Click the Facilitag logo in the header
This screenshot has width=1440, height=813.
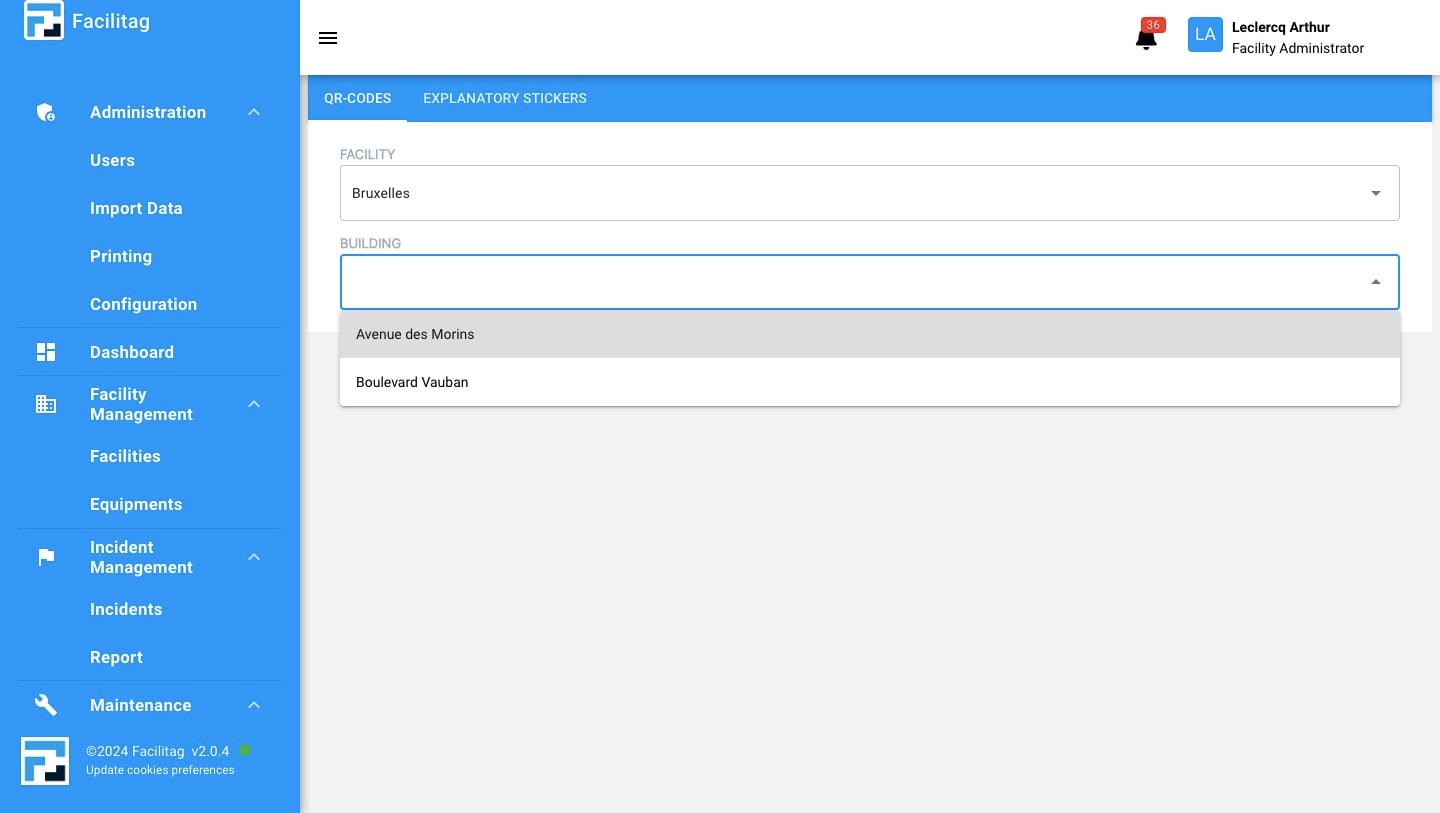[44, 21]
